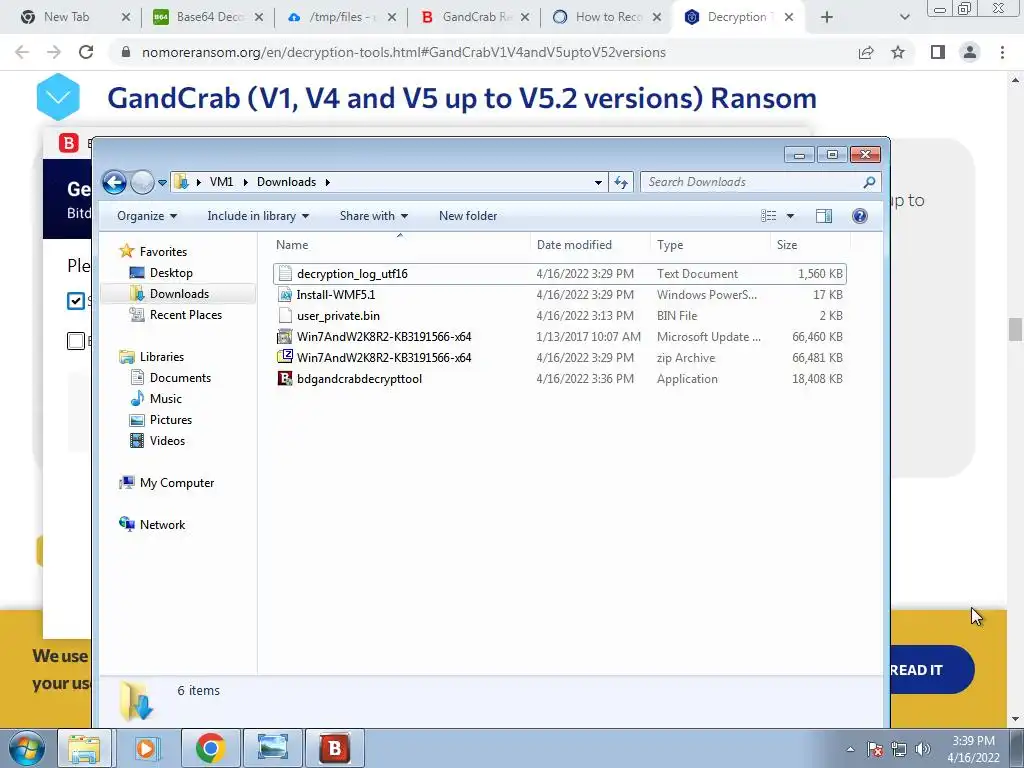Create a New folder
This screenshot has width=1024, height=768.
pyautogui.click(x=468, y=216)
